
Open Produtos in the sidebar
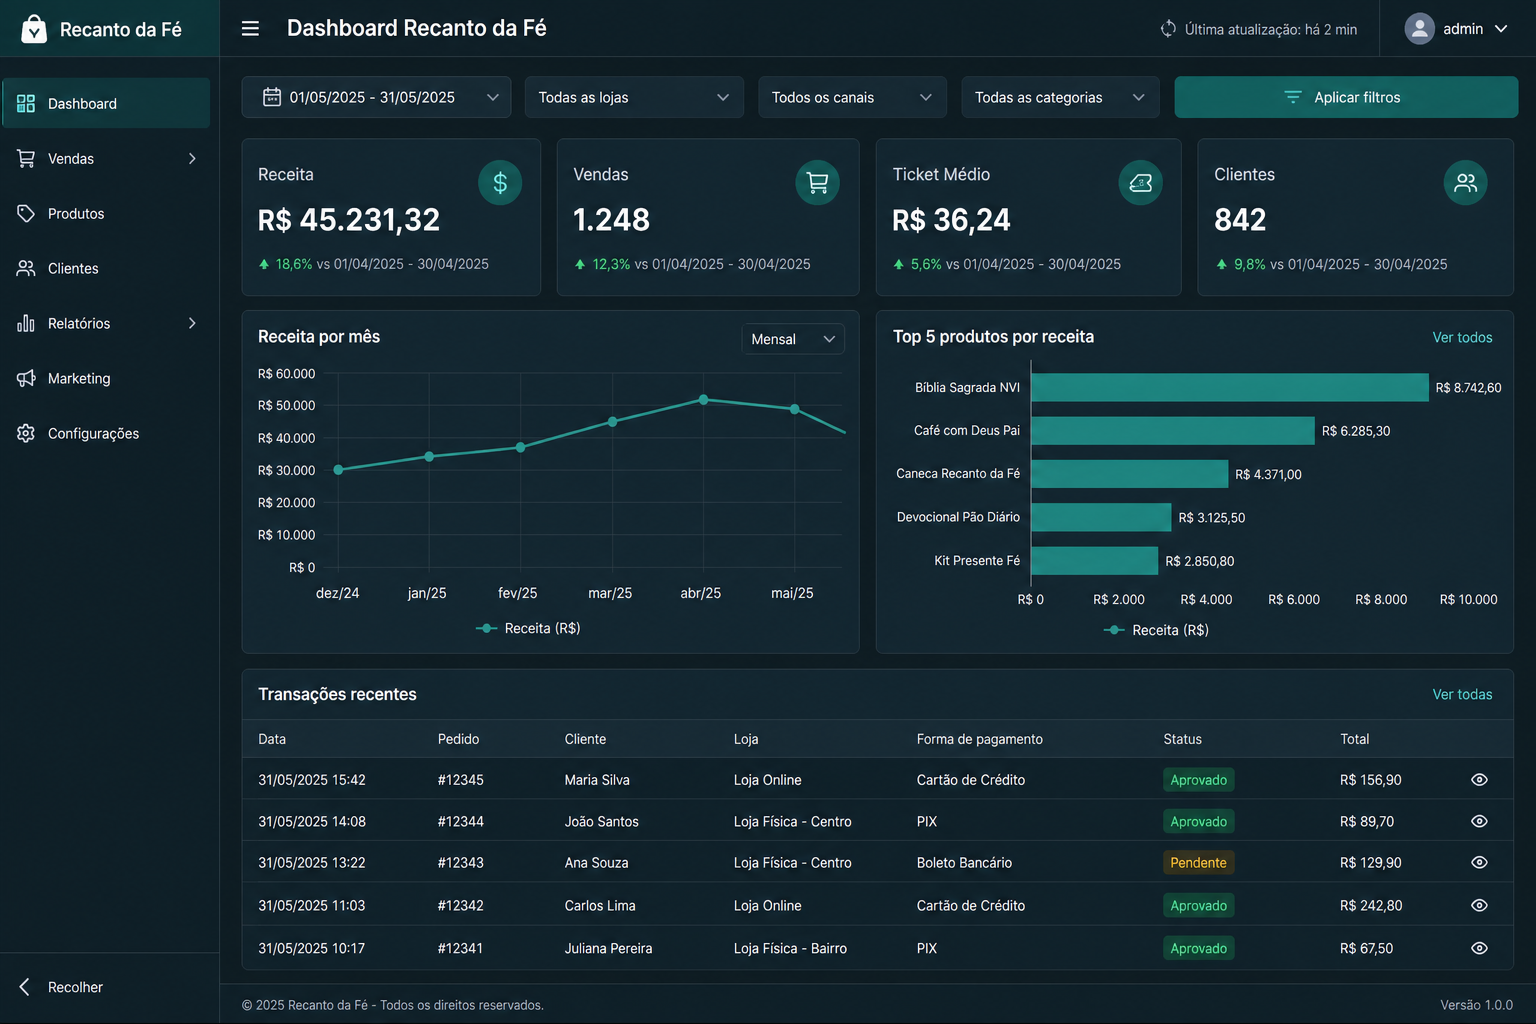pyautogui.click(x=106, y=213)
